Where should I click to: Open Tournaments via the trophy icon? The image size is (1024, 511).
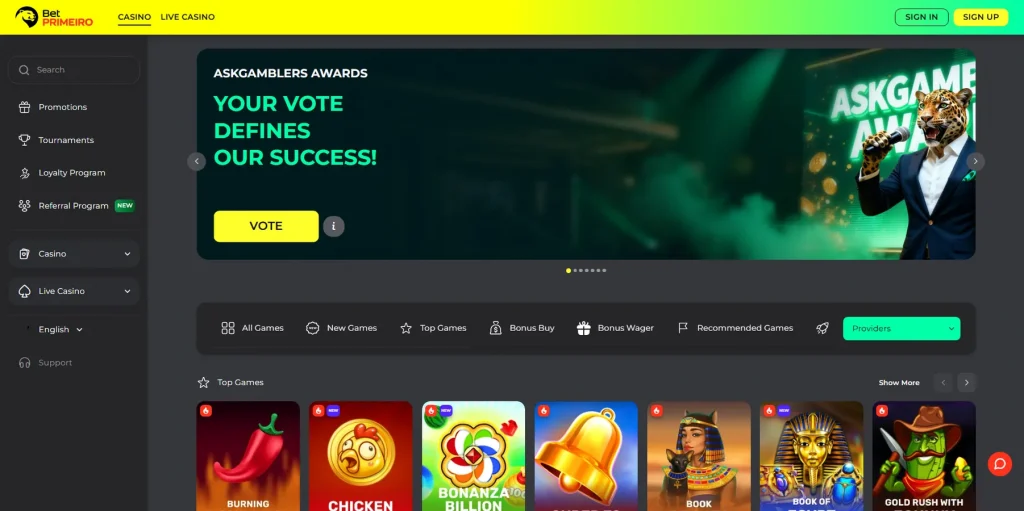tap(24, 140)
